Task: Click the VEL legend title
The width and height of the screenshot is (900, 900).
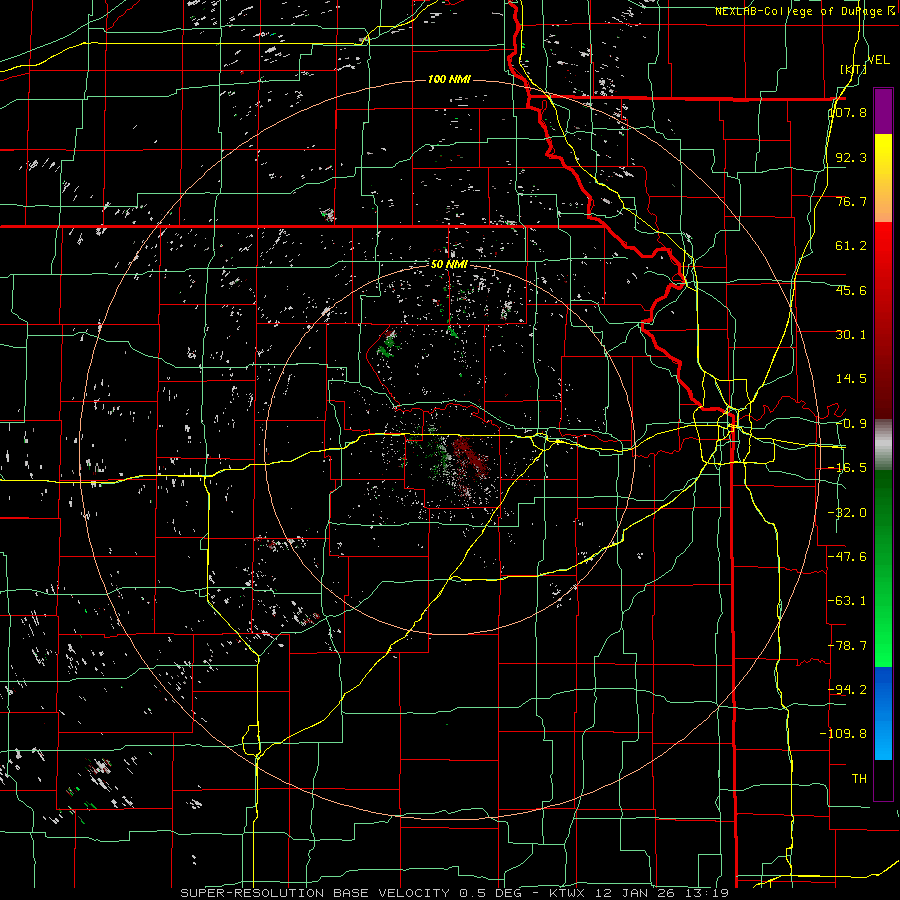Action: 878,60
